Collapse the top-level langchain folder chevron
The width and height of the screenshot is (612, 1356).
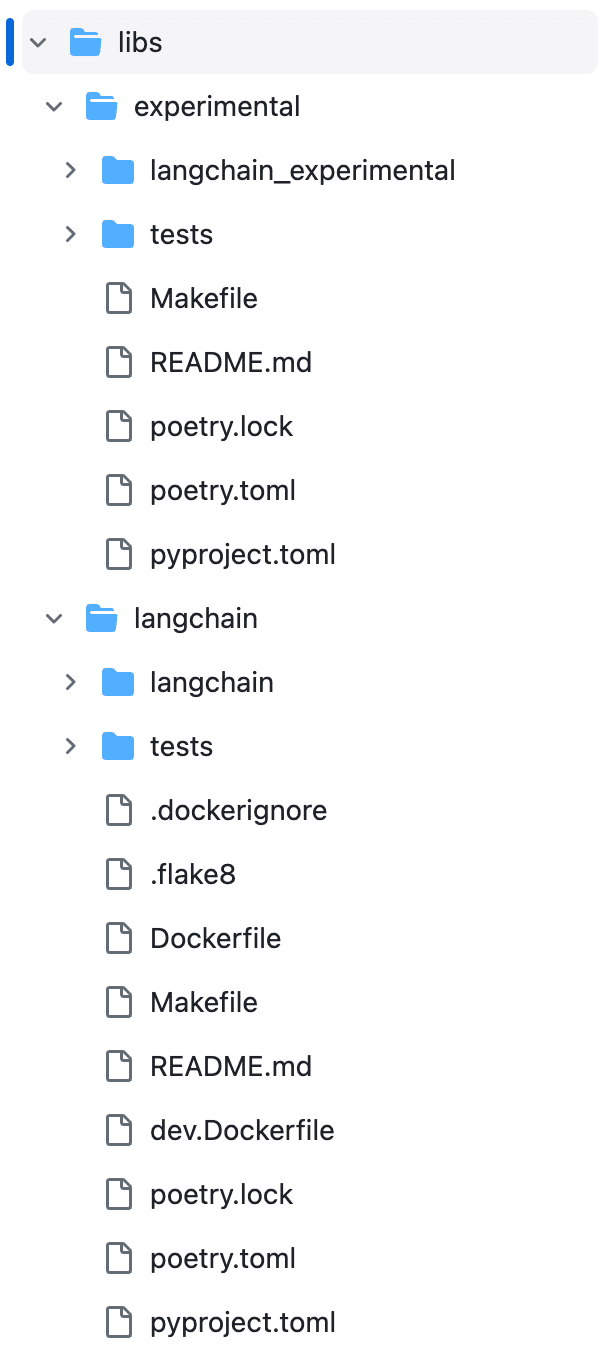(54, 618)
